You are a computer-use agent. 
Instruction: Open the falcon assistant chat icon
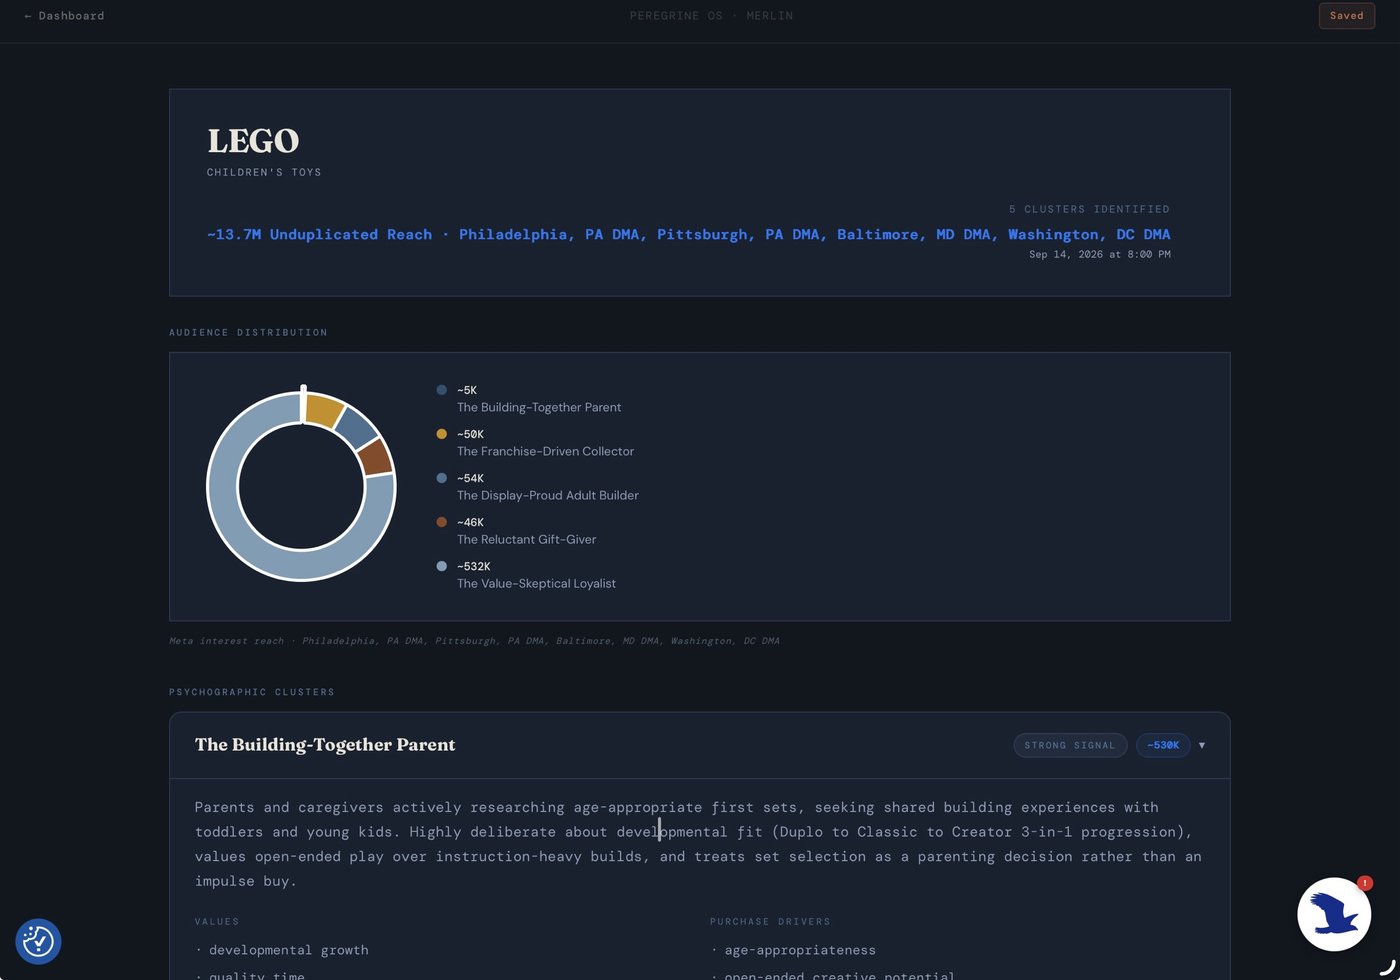(1333, 914)
